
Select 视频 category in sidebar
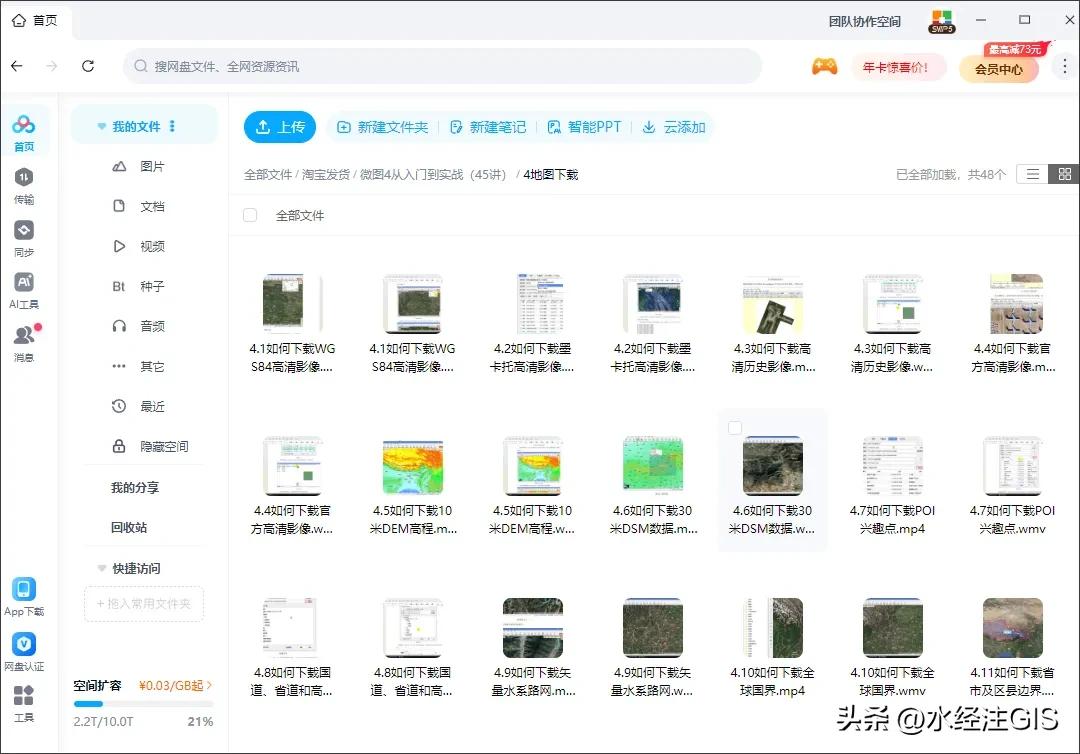point(152,246)
